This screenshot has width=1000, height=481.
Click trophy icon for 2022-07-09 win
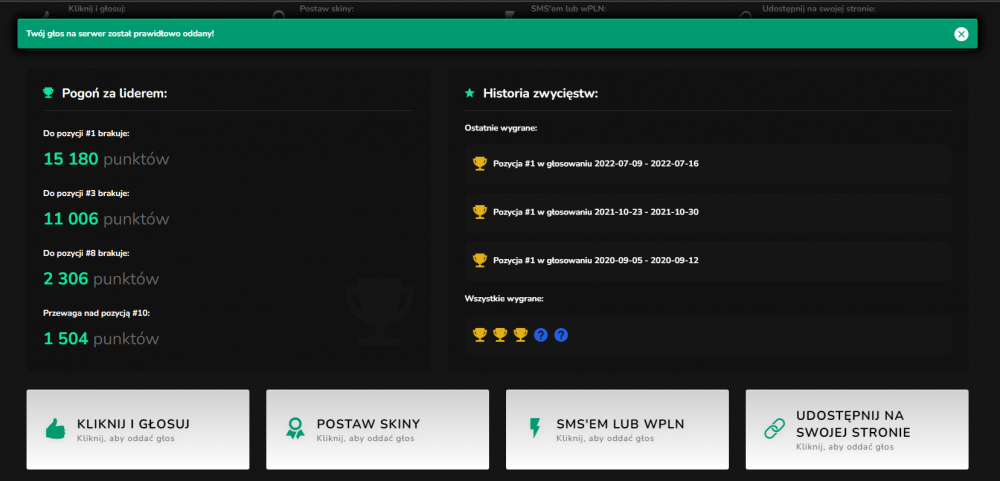(480, 163)
